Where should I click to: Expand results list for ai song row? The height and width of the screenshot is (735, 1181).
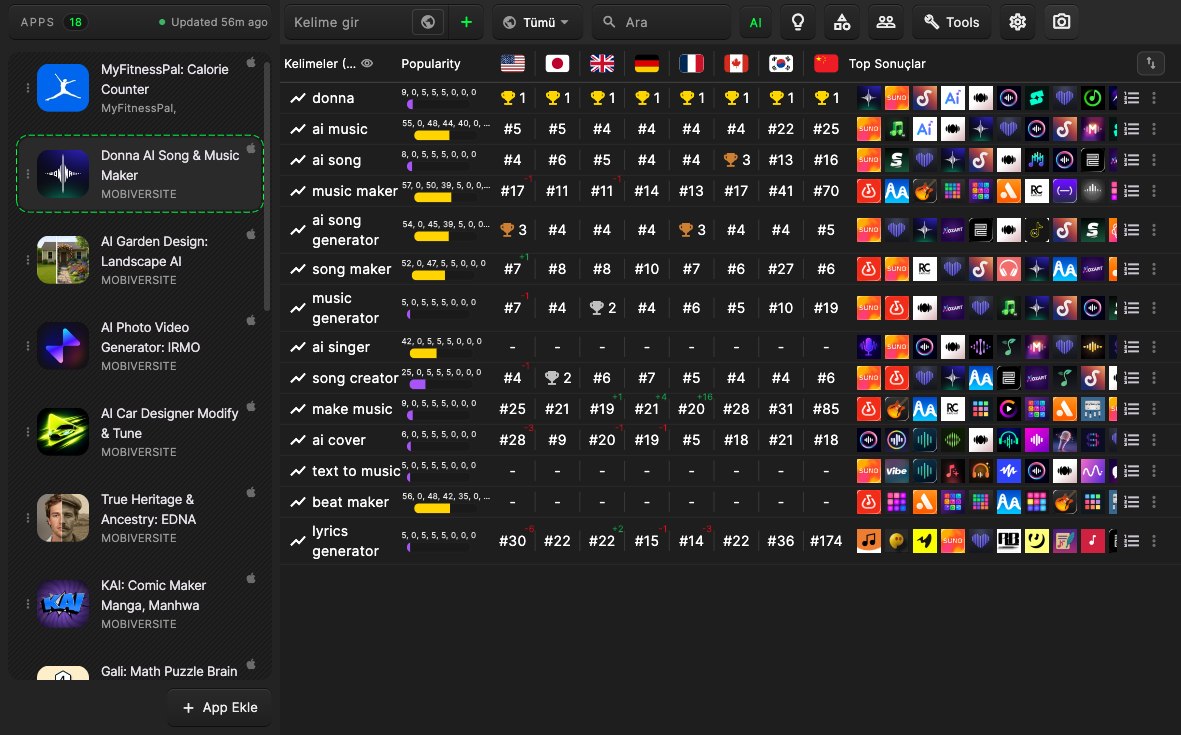pos(1131,160)
